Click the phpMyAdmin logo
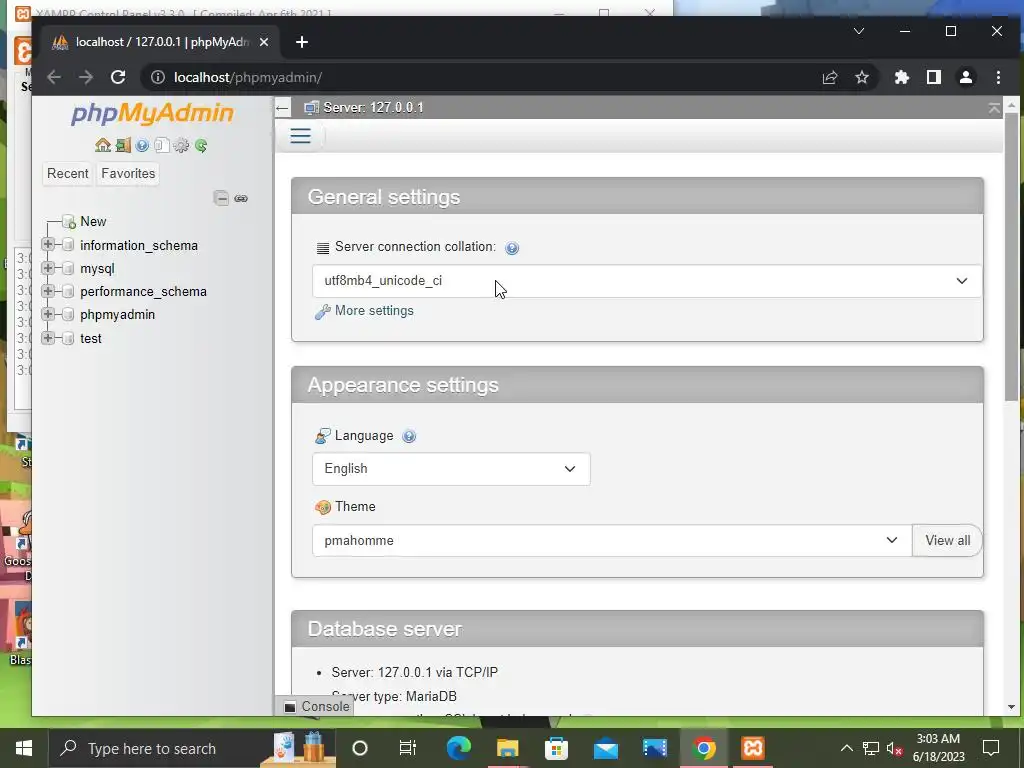 (152, 113)
